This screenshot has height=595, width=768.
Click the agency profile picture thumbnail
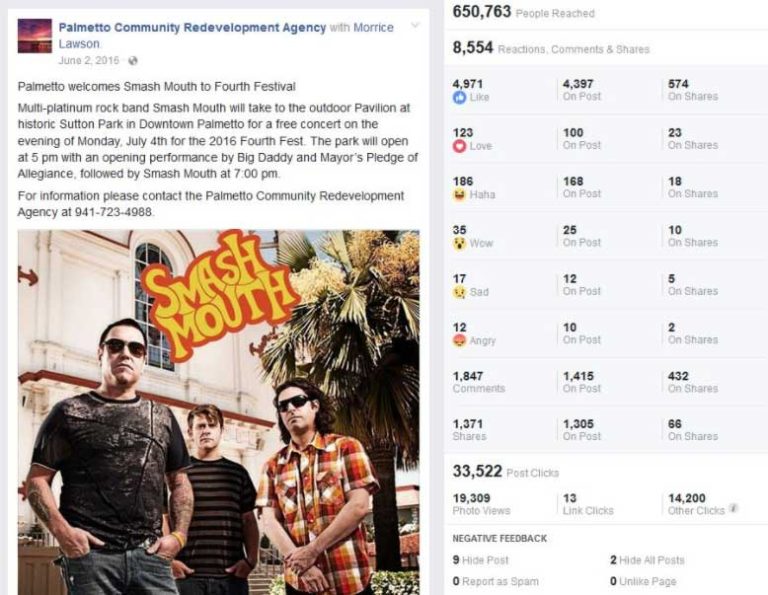click(x=35, y=36)
